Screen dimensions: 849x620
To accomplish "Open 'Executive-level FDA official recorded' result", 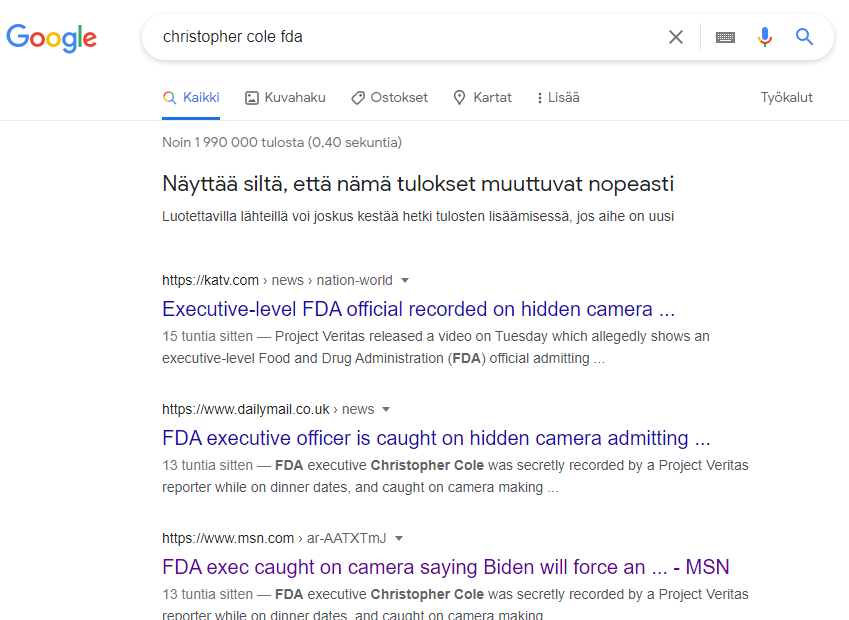I will tap(419, 309).
